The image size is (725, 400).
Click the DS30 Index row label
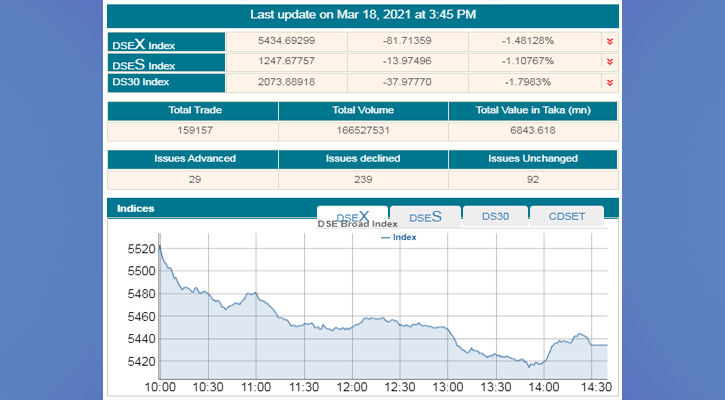166,82
